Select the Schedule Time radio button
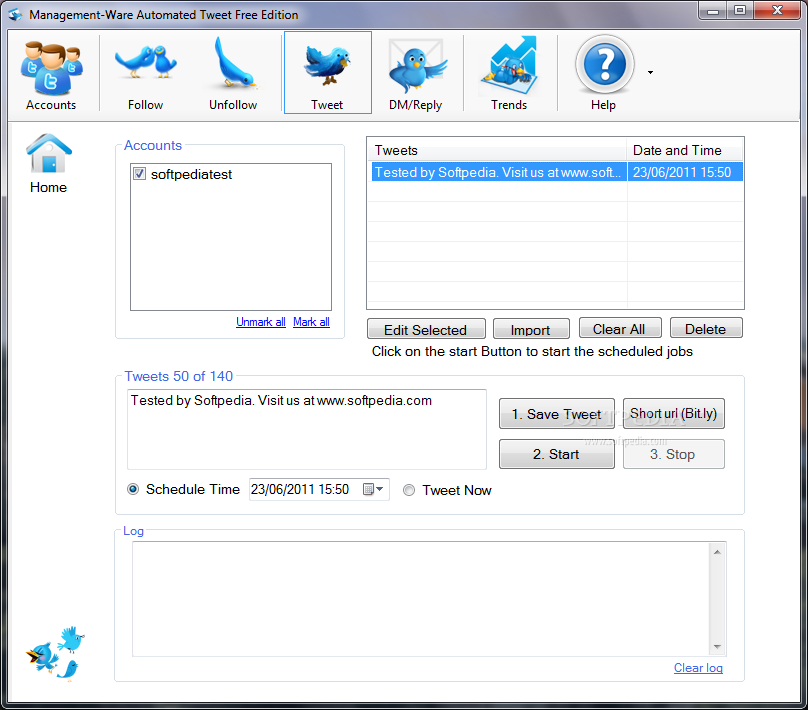The width and height of the screenshot is (808, 710). click(133, 489)
